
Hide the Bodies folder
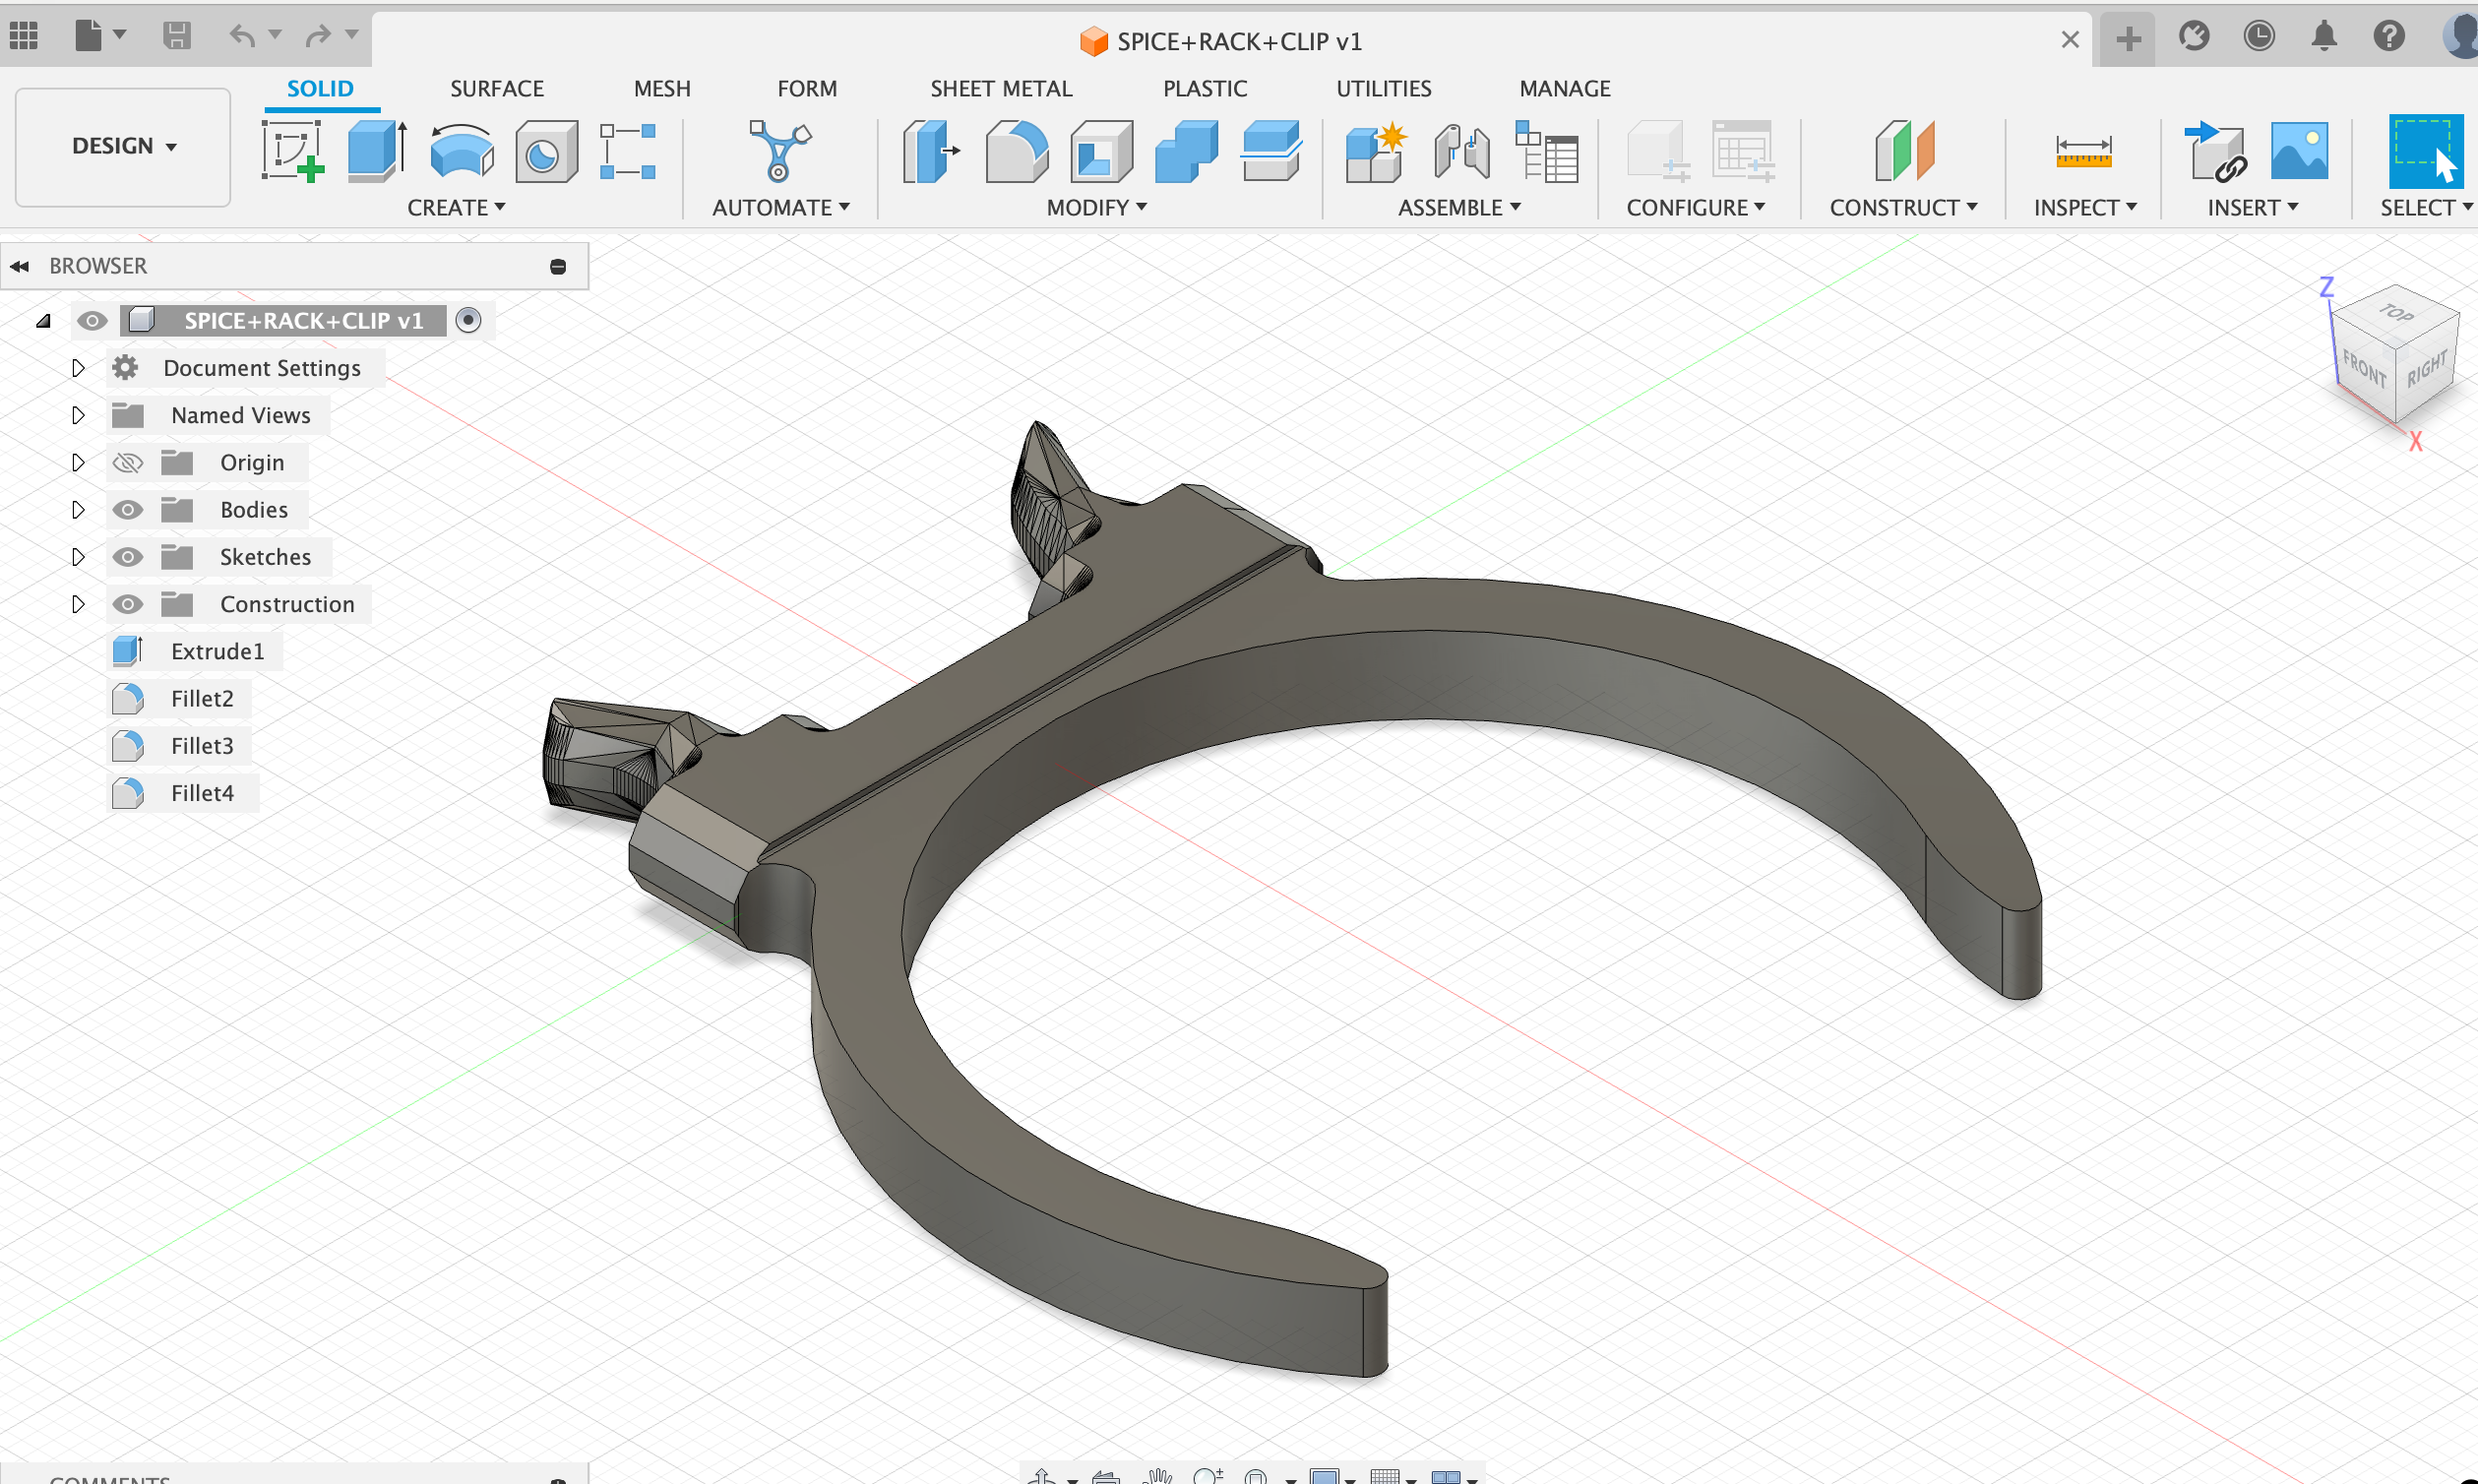pos(127,509)
